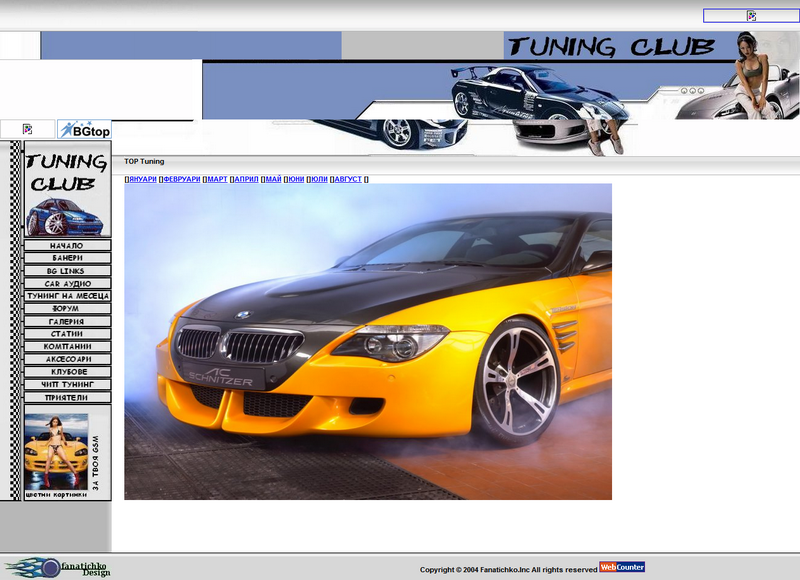Select the АВГУСТ month link

[347, 179]
